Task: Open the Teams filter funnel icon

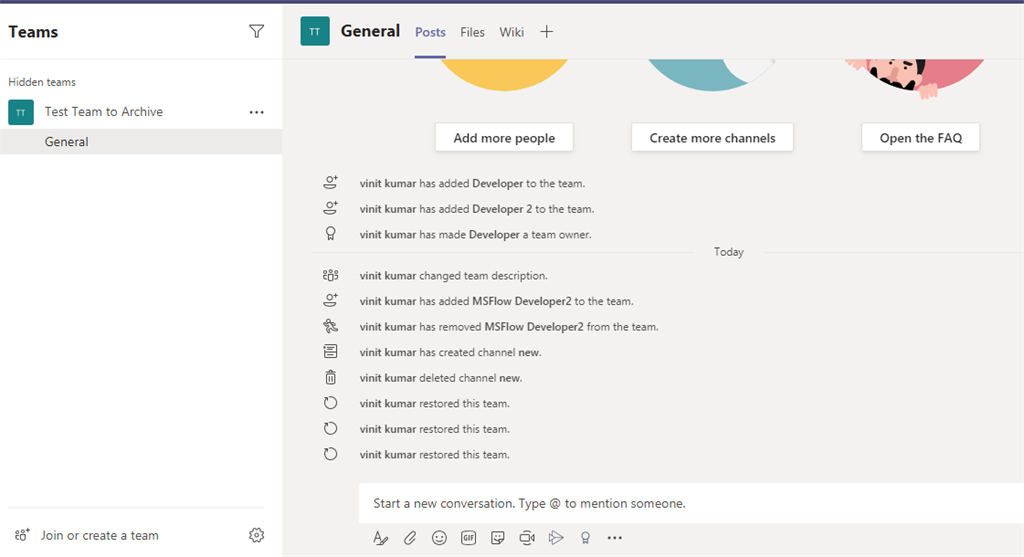Action: (x=257, y=31)
